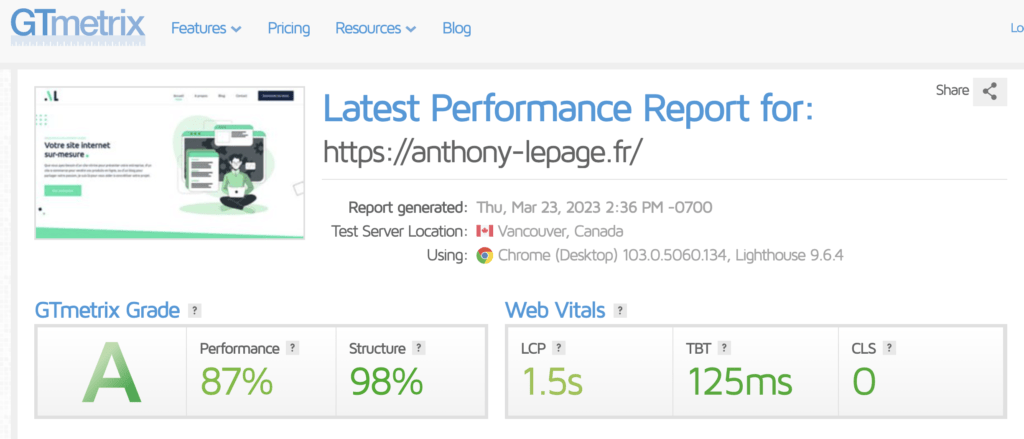Viewport: 1024px width, 439px height.
Task: Click the GTmetrix Grade heading
Action: 107,311
